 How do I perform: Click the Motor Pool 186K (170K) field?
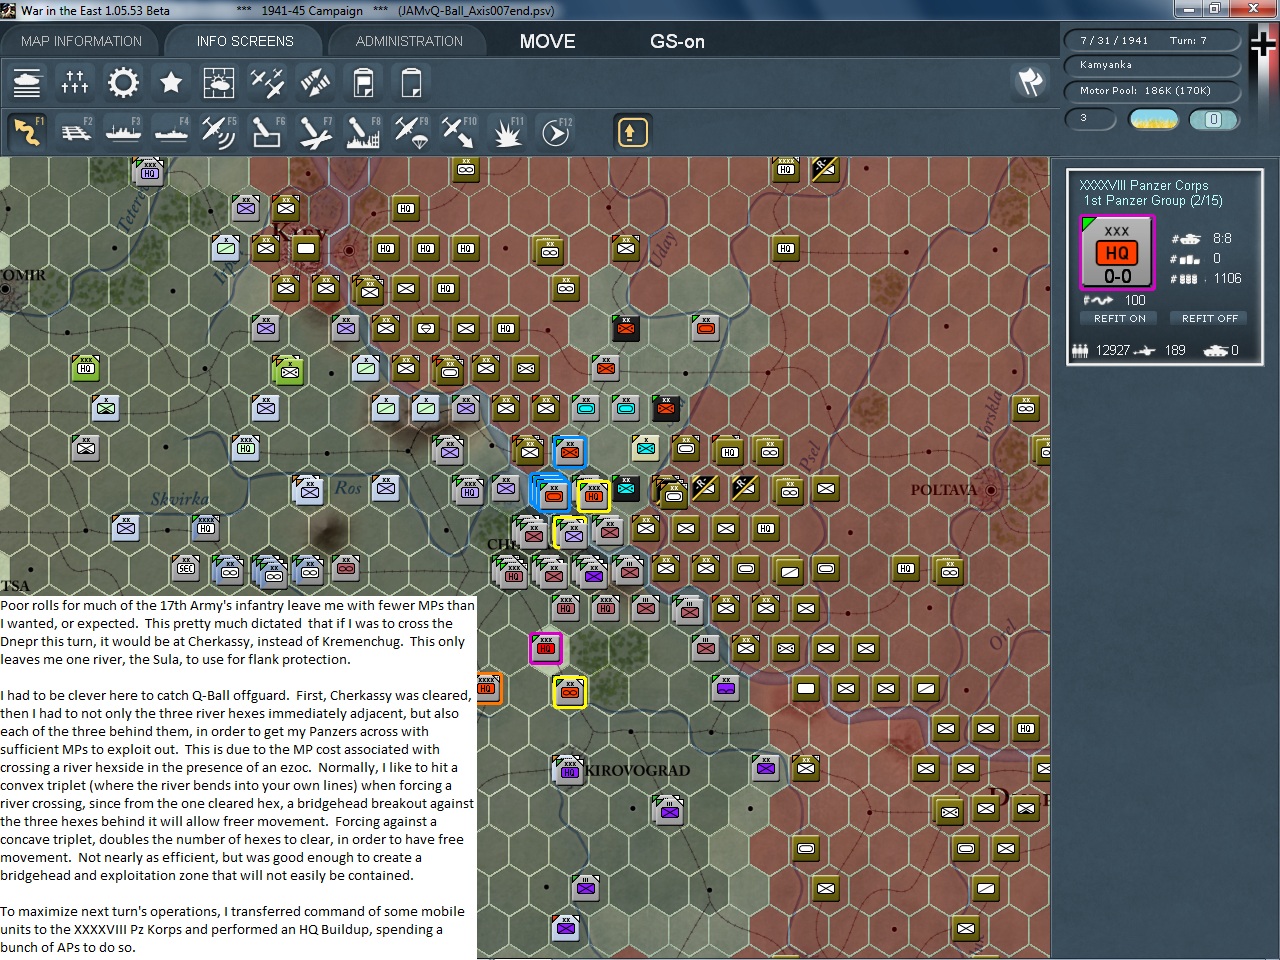pyautogui.click(x=1152, y=91)
